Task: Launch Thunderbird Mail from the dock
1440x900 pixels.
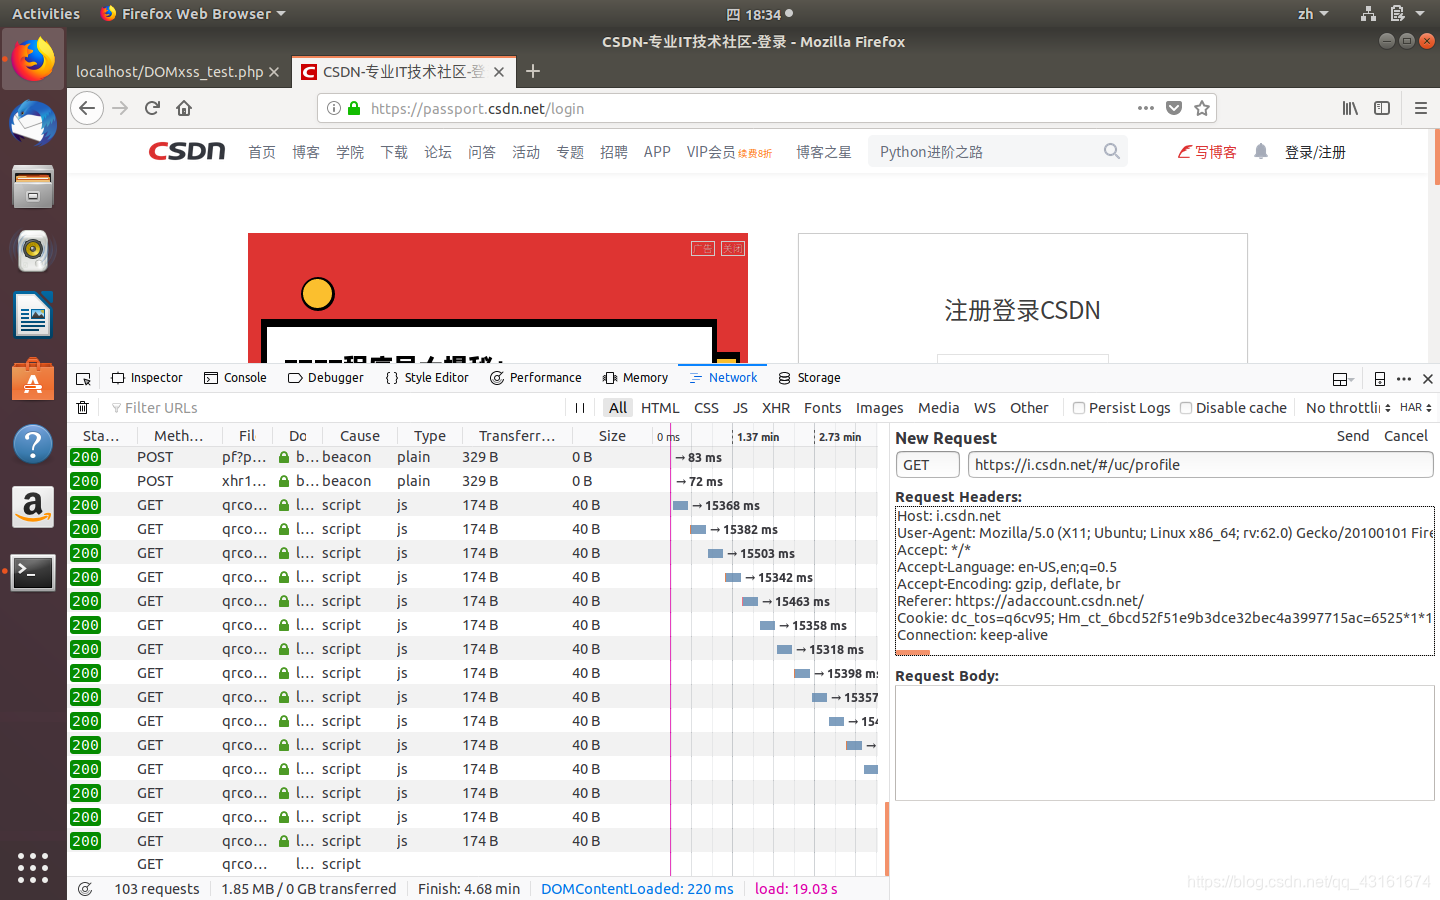Action: (x=33, y=123)
